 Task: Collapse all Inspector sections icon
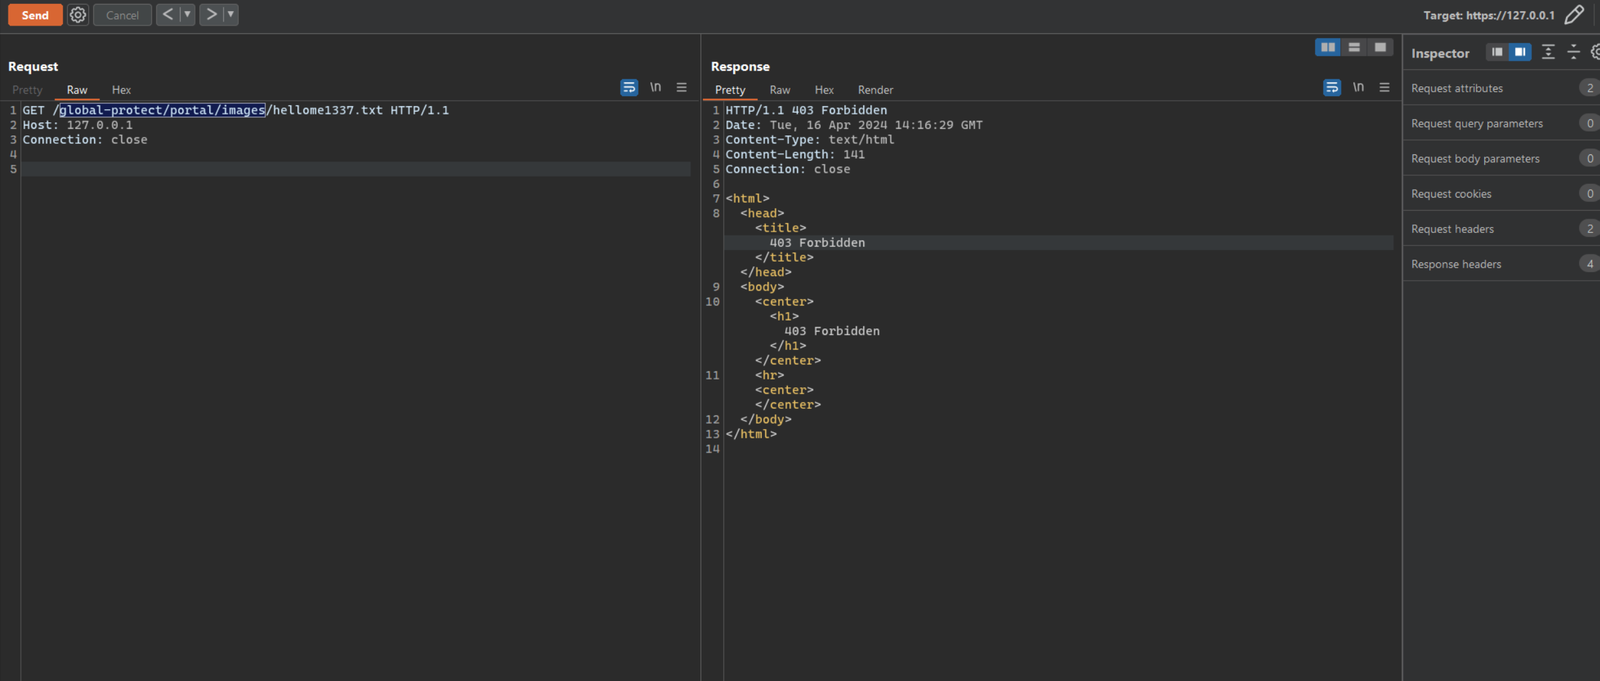point(1574,52)
